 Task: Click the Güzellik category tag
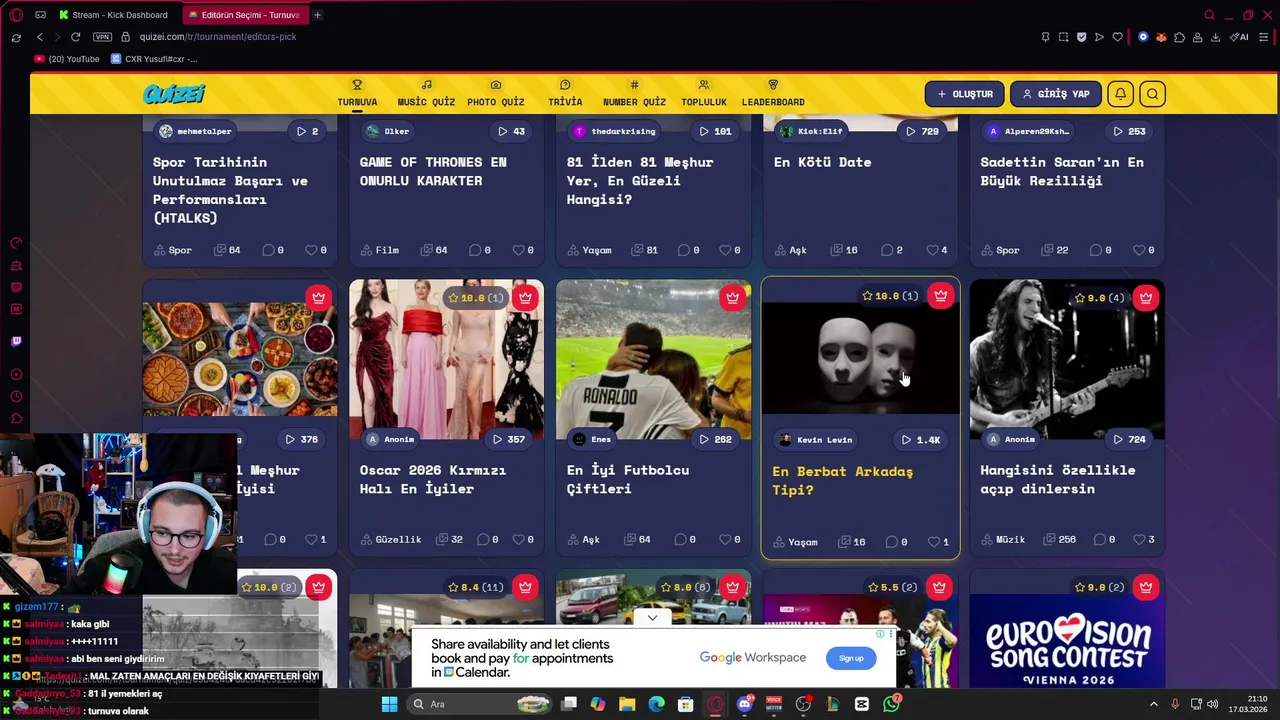coord(390,540)
